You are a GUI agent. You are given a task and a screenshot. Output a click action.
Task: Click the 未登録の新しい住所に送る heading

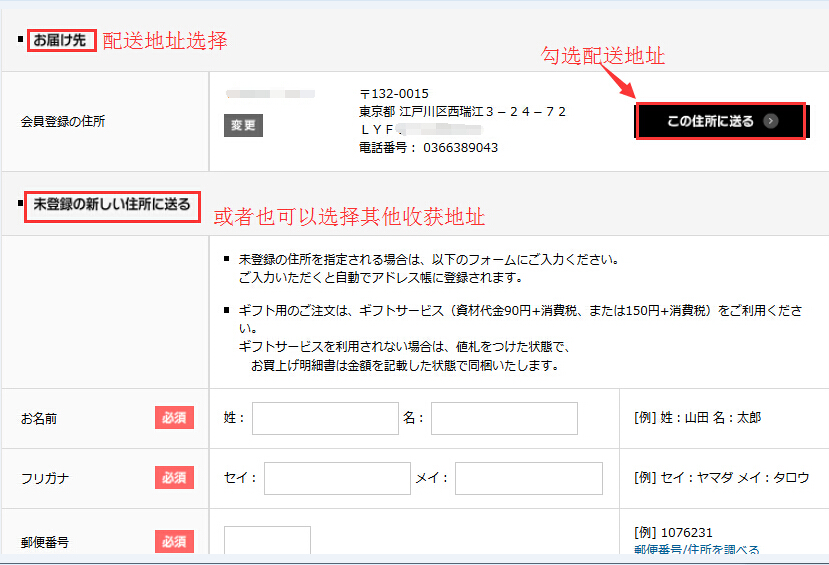click(111, 204)
